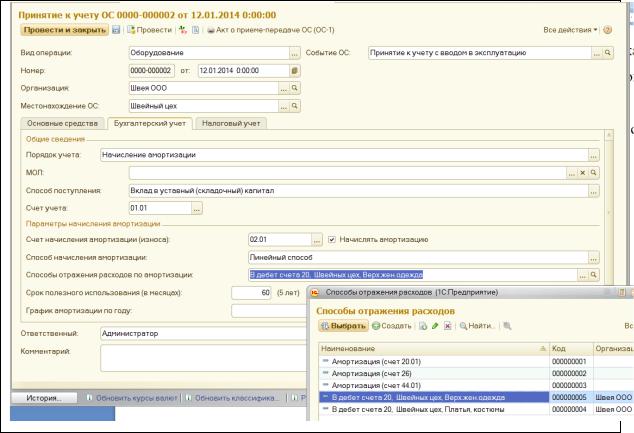Click mark-for-deletion icon in selection window

click(x=448, y=326)
